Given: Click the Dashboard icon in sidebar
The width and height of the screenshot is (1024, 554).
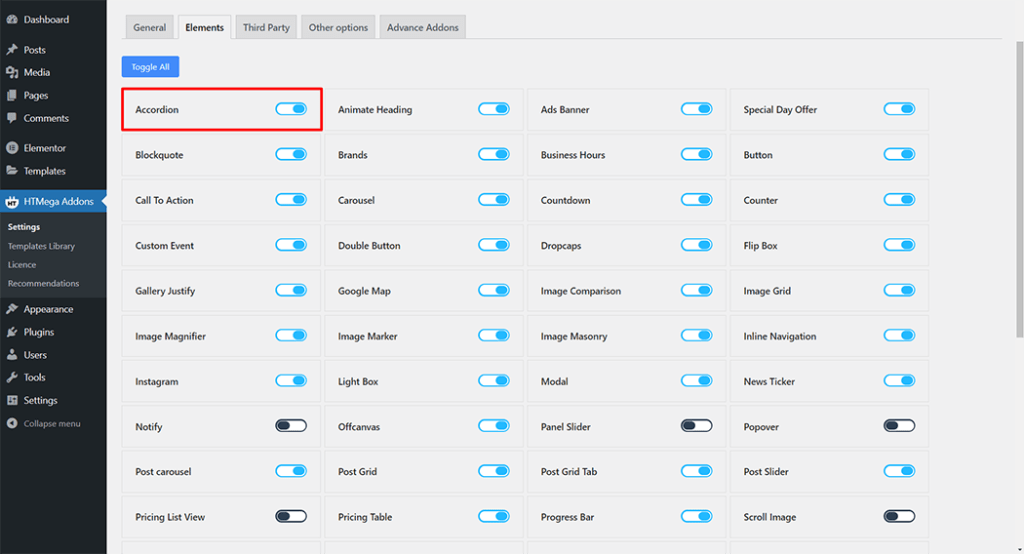Looking at the screenshot, I should pyautogui.click(x=12, y=20).
